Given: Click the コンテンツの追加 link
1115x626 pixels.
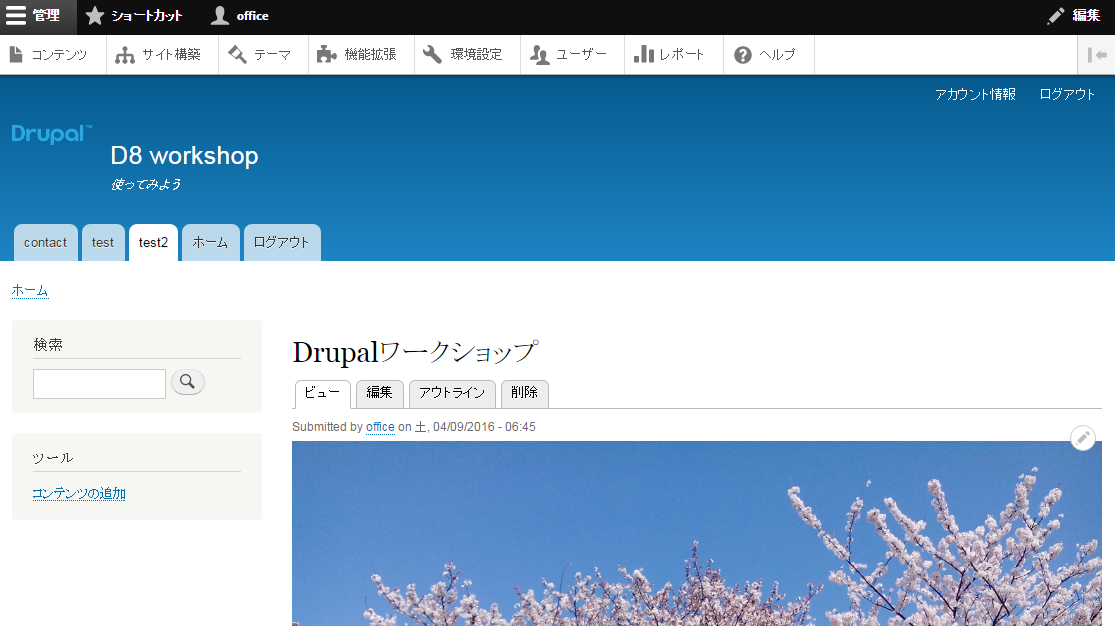Looking at the screenshot, I should click(x=79, y=494).
